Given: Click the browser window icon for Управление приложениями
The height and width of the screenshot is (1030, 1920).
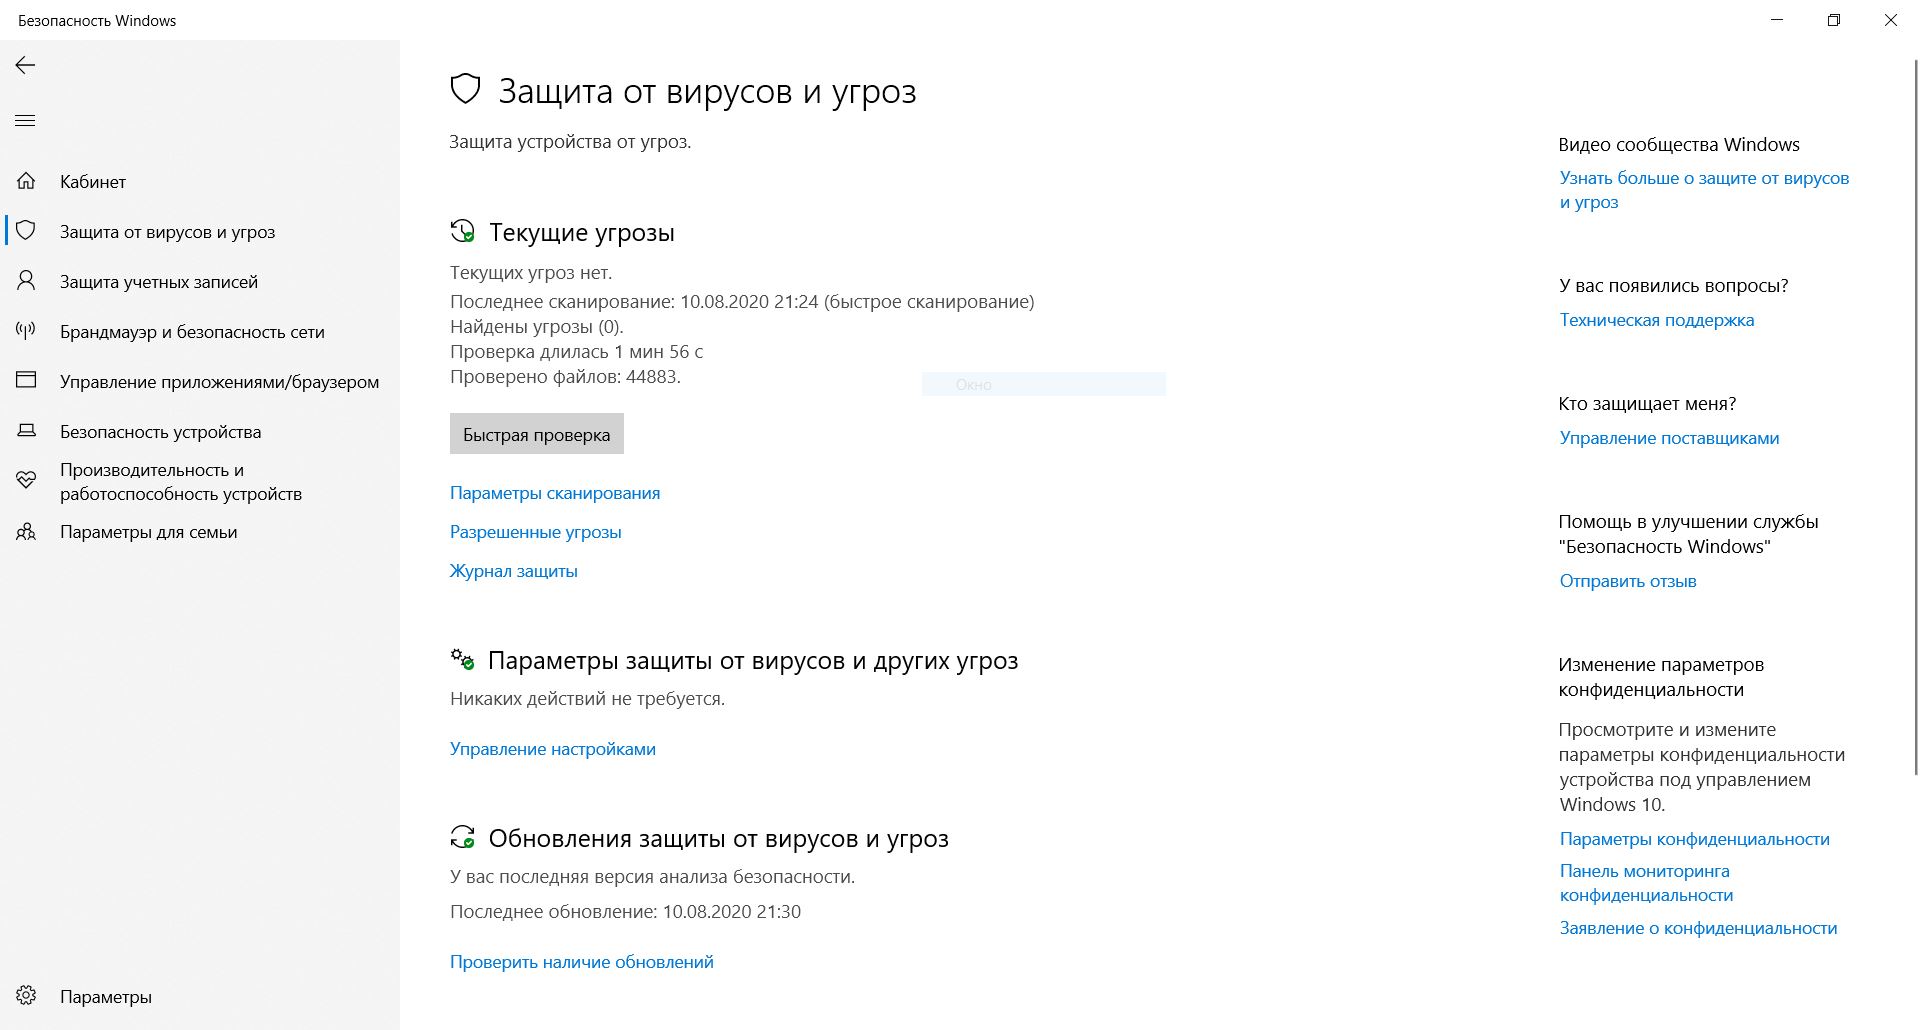Looking at the screenshot, I should click(x=26, y=381).
